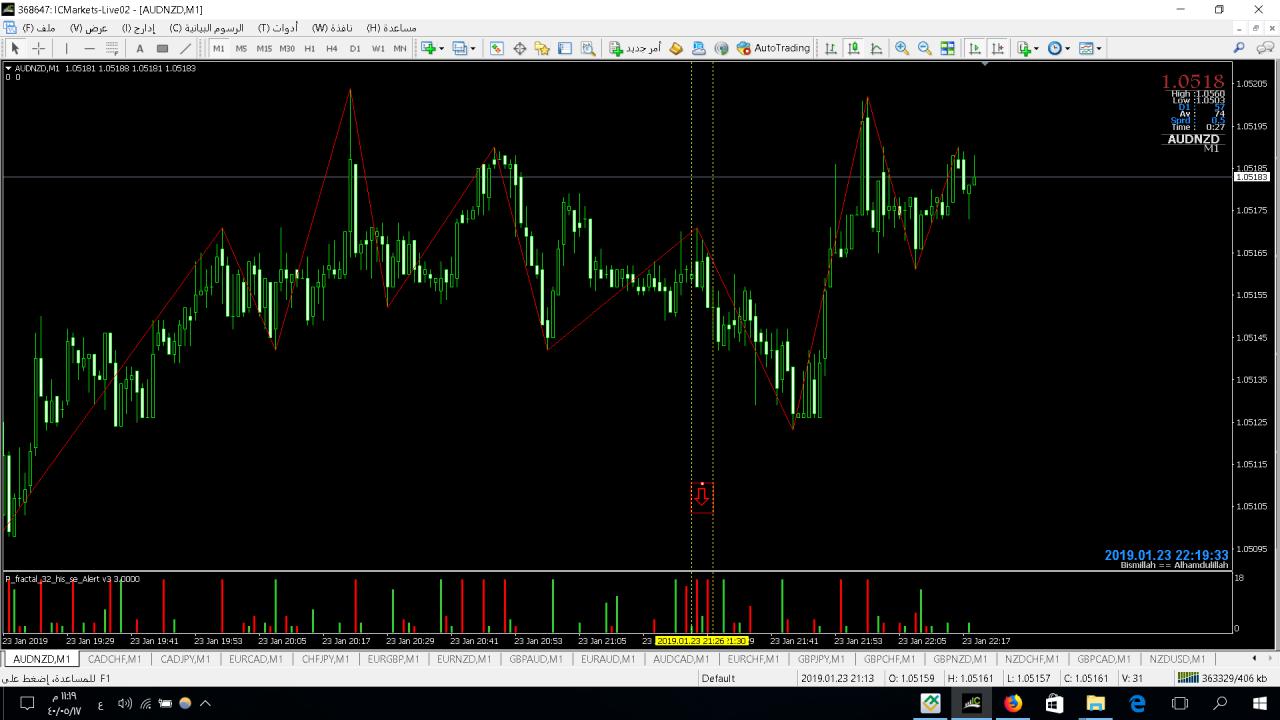Click the Zoom In magnifier icon
Screen dimensions: 1280x720
(902, 48)
